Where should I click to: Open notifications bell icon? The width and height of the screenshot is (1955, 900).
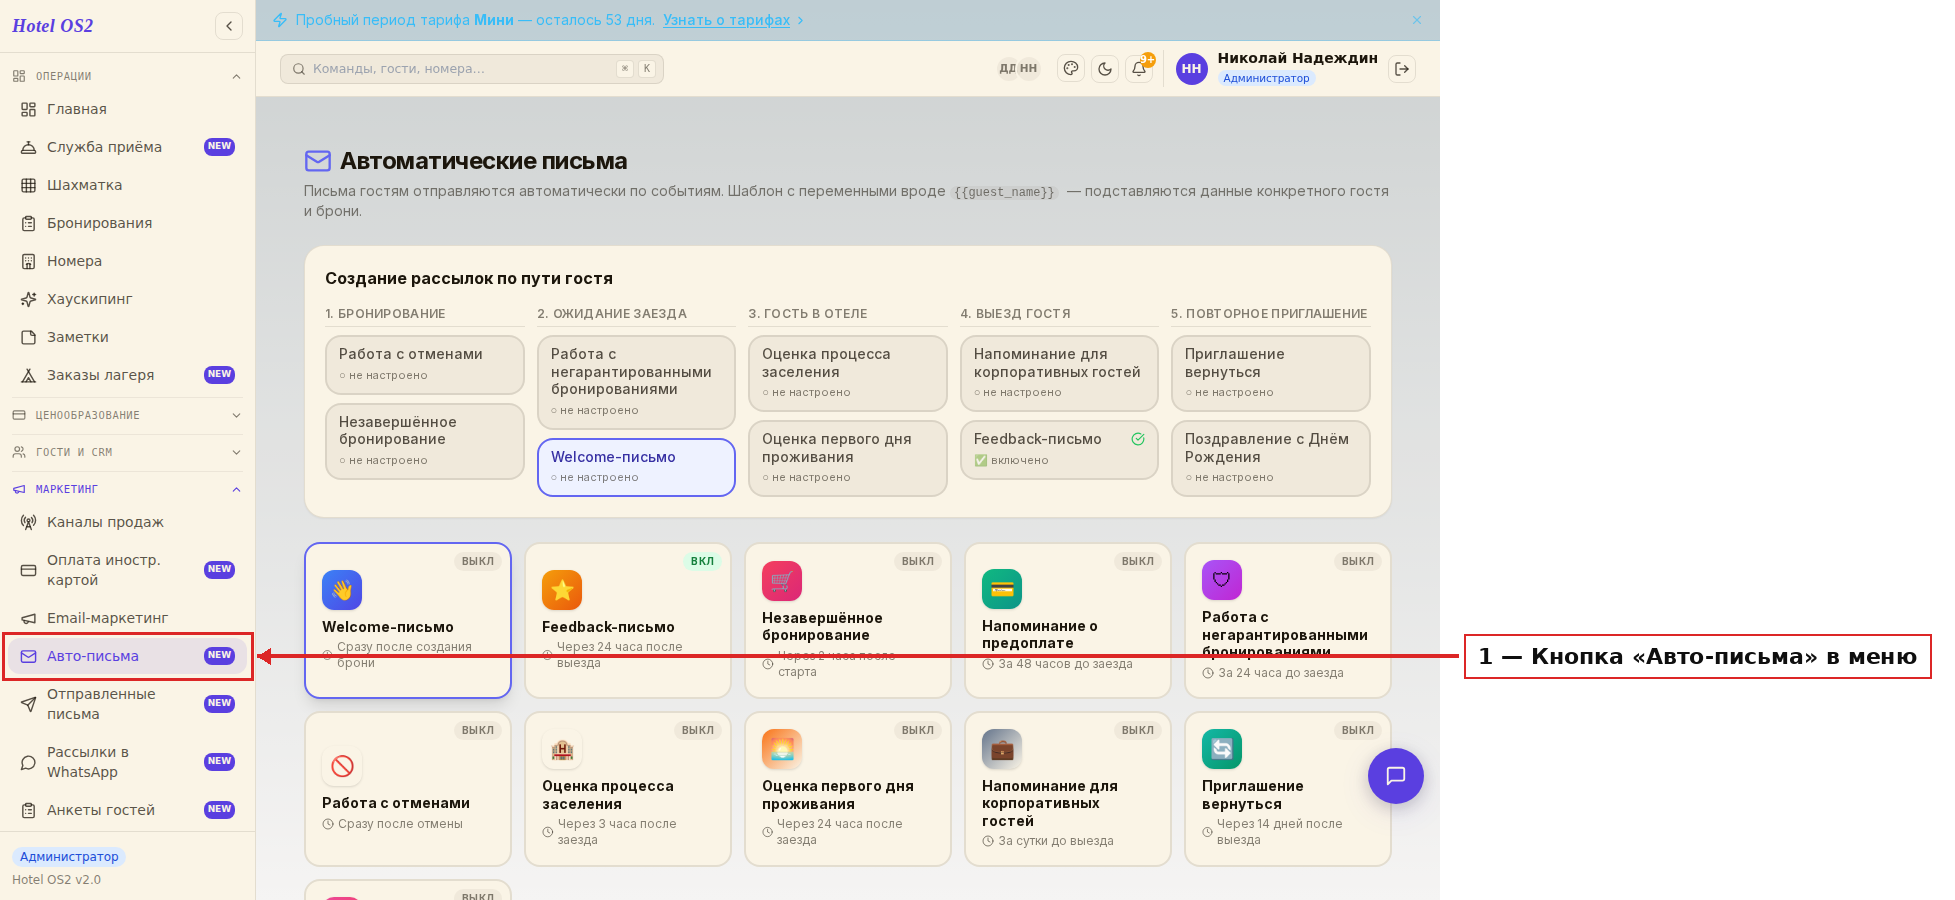(x=1139, y=69)
